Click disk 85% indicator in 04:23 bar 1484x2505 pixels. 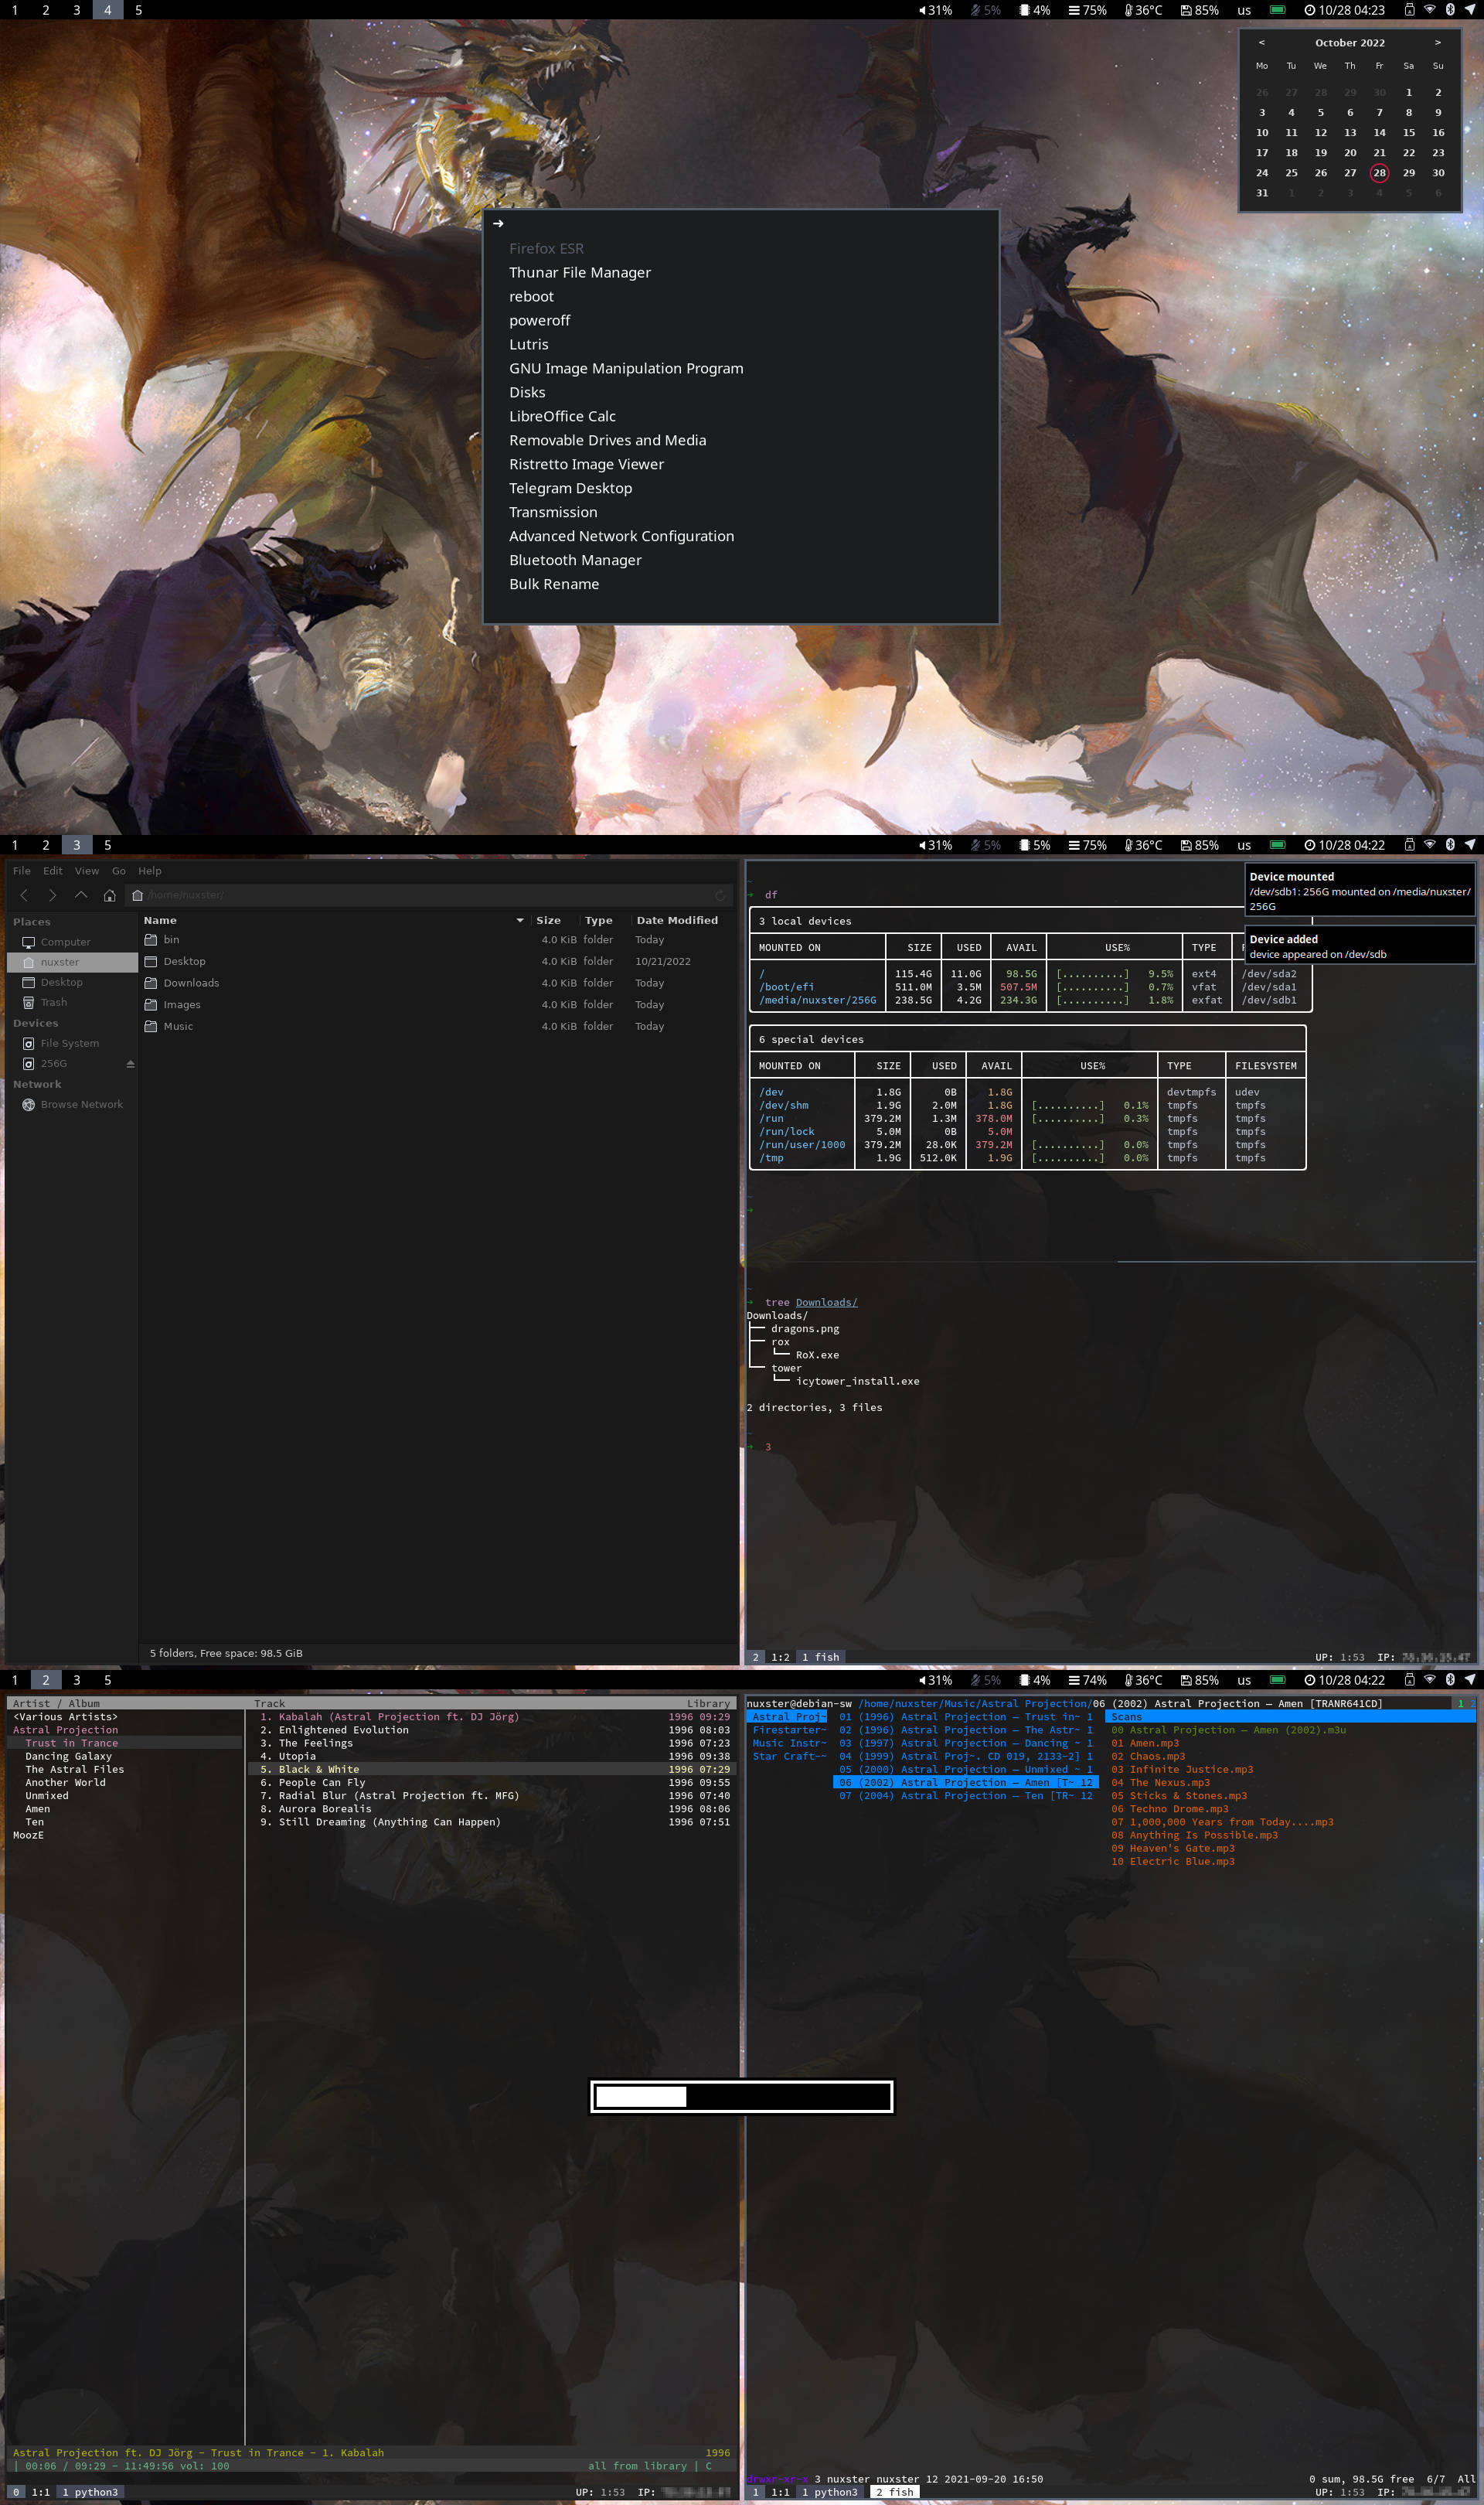pos(1200,10)
